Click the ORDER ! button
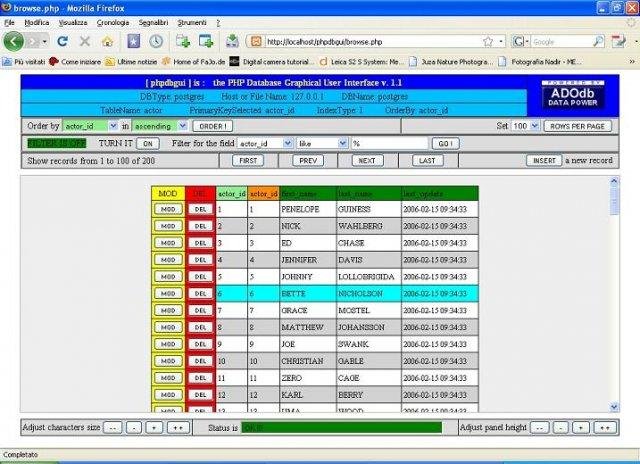The image size is (640, 464). tap(213, 126)
